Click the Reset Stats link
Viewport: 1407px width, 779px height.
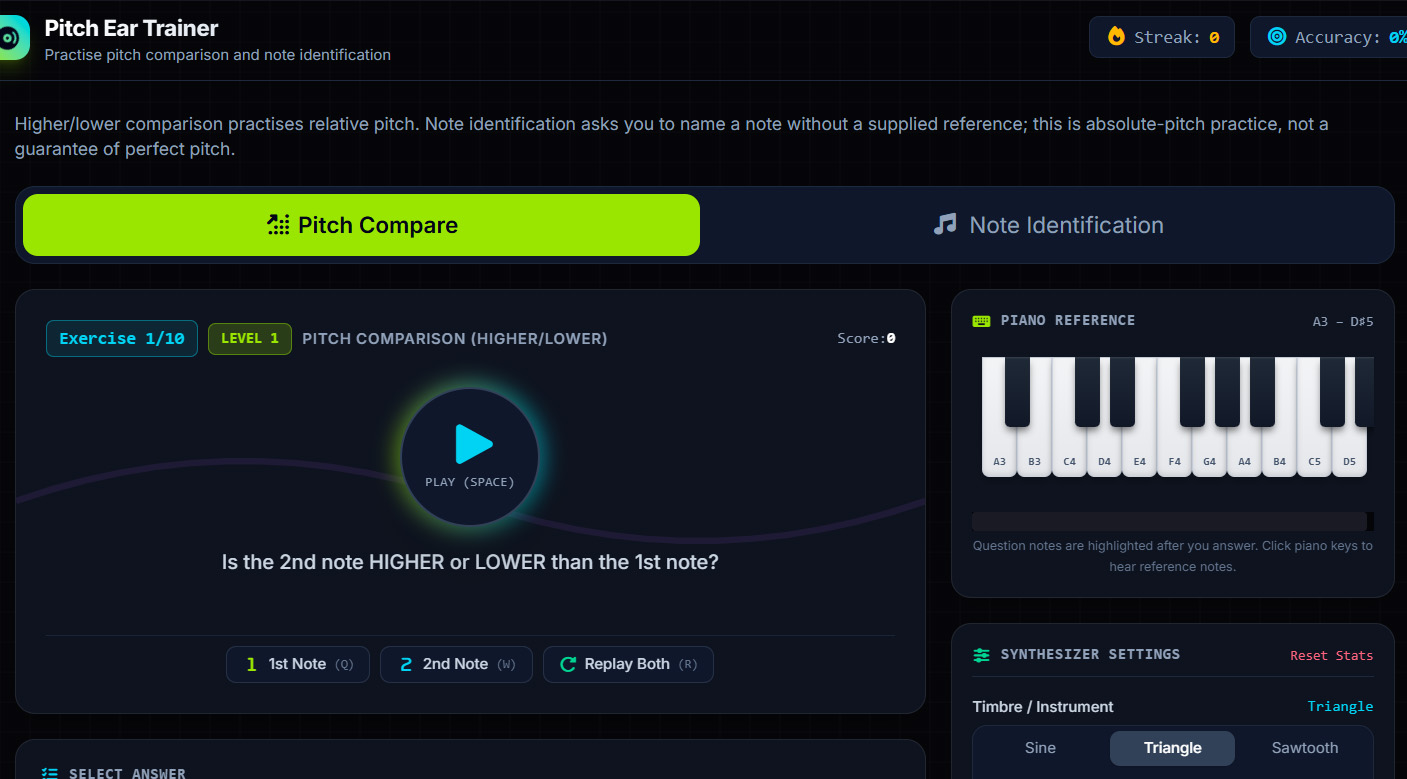point(1331,656)
